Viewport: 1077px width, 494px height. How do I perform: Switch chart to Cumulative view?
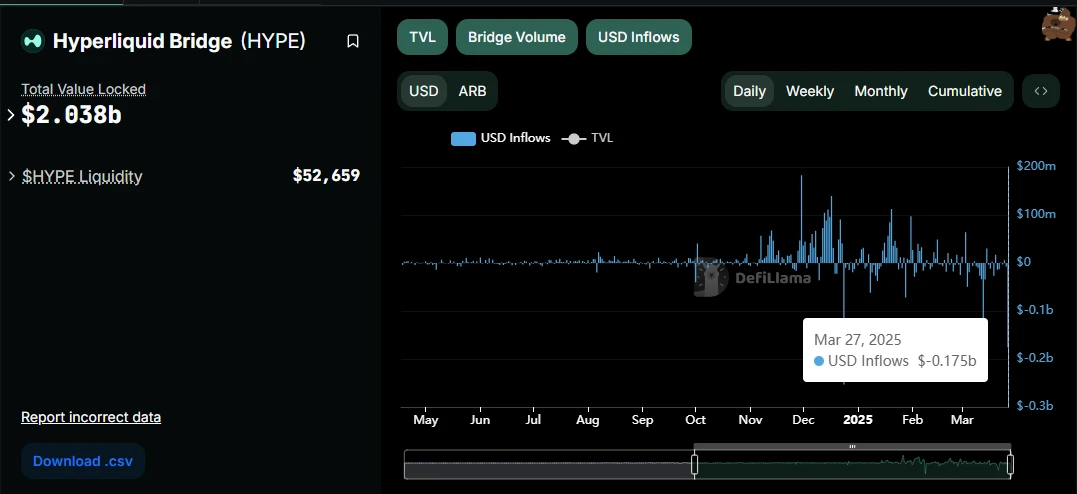coord(964,91)
